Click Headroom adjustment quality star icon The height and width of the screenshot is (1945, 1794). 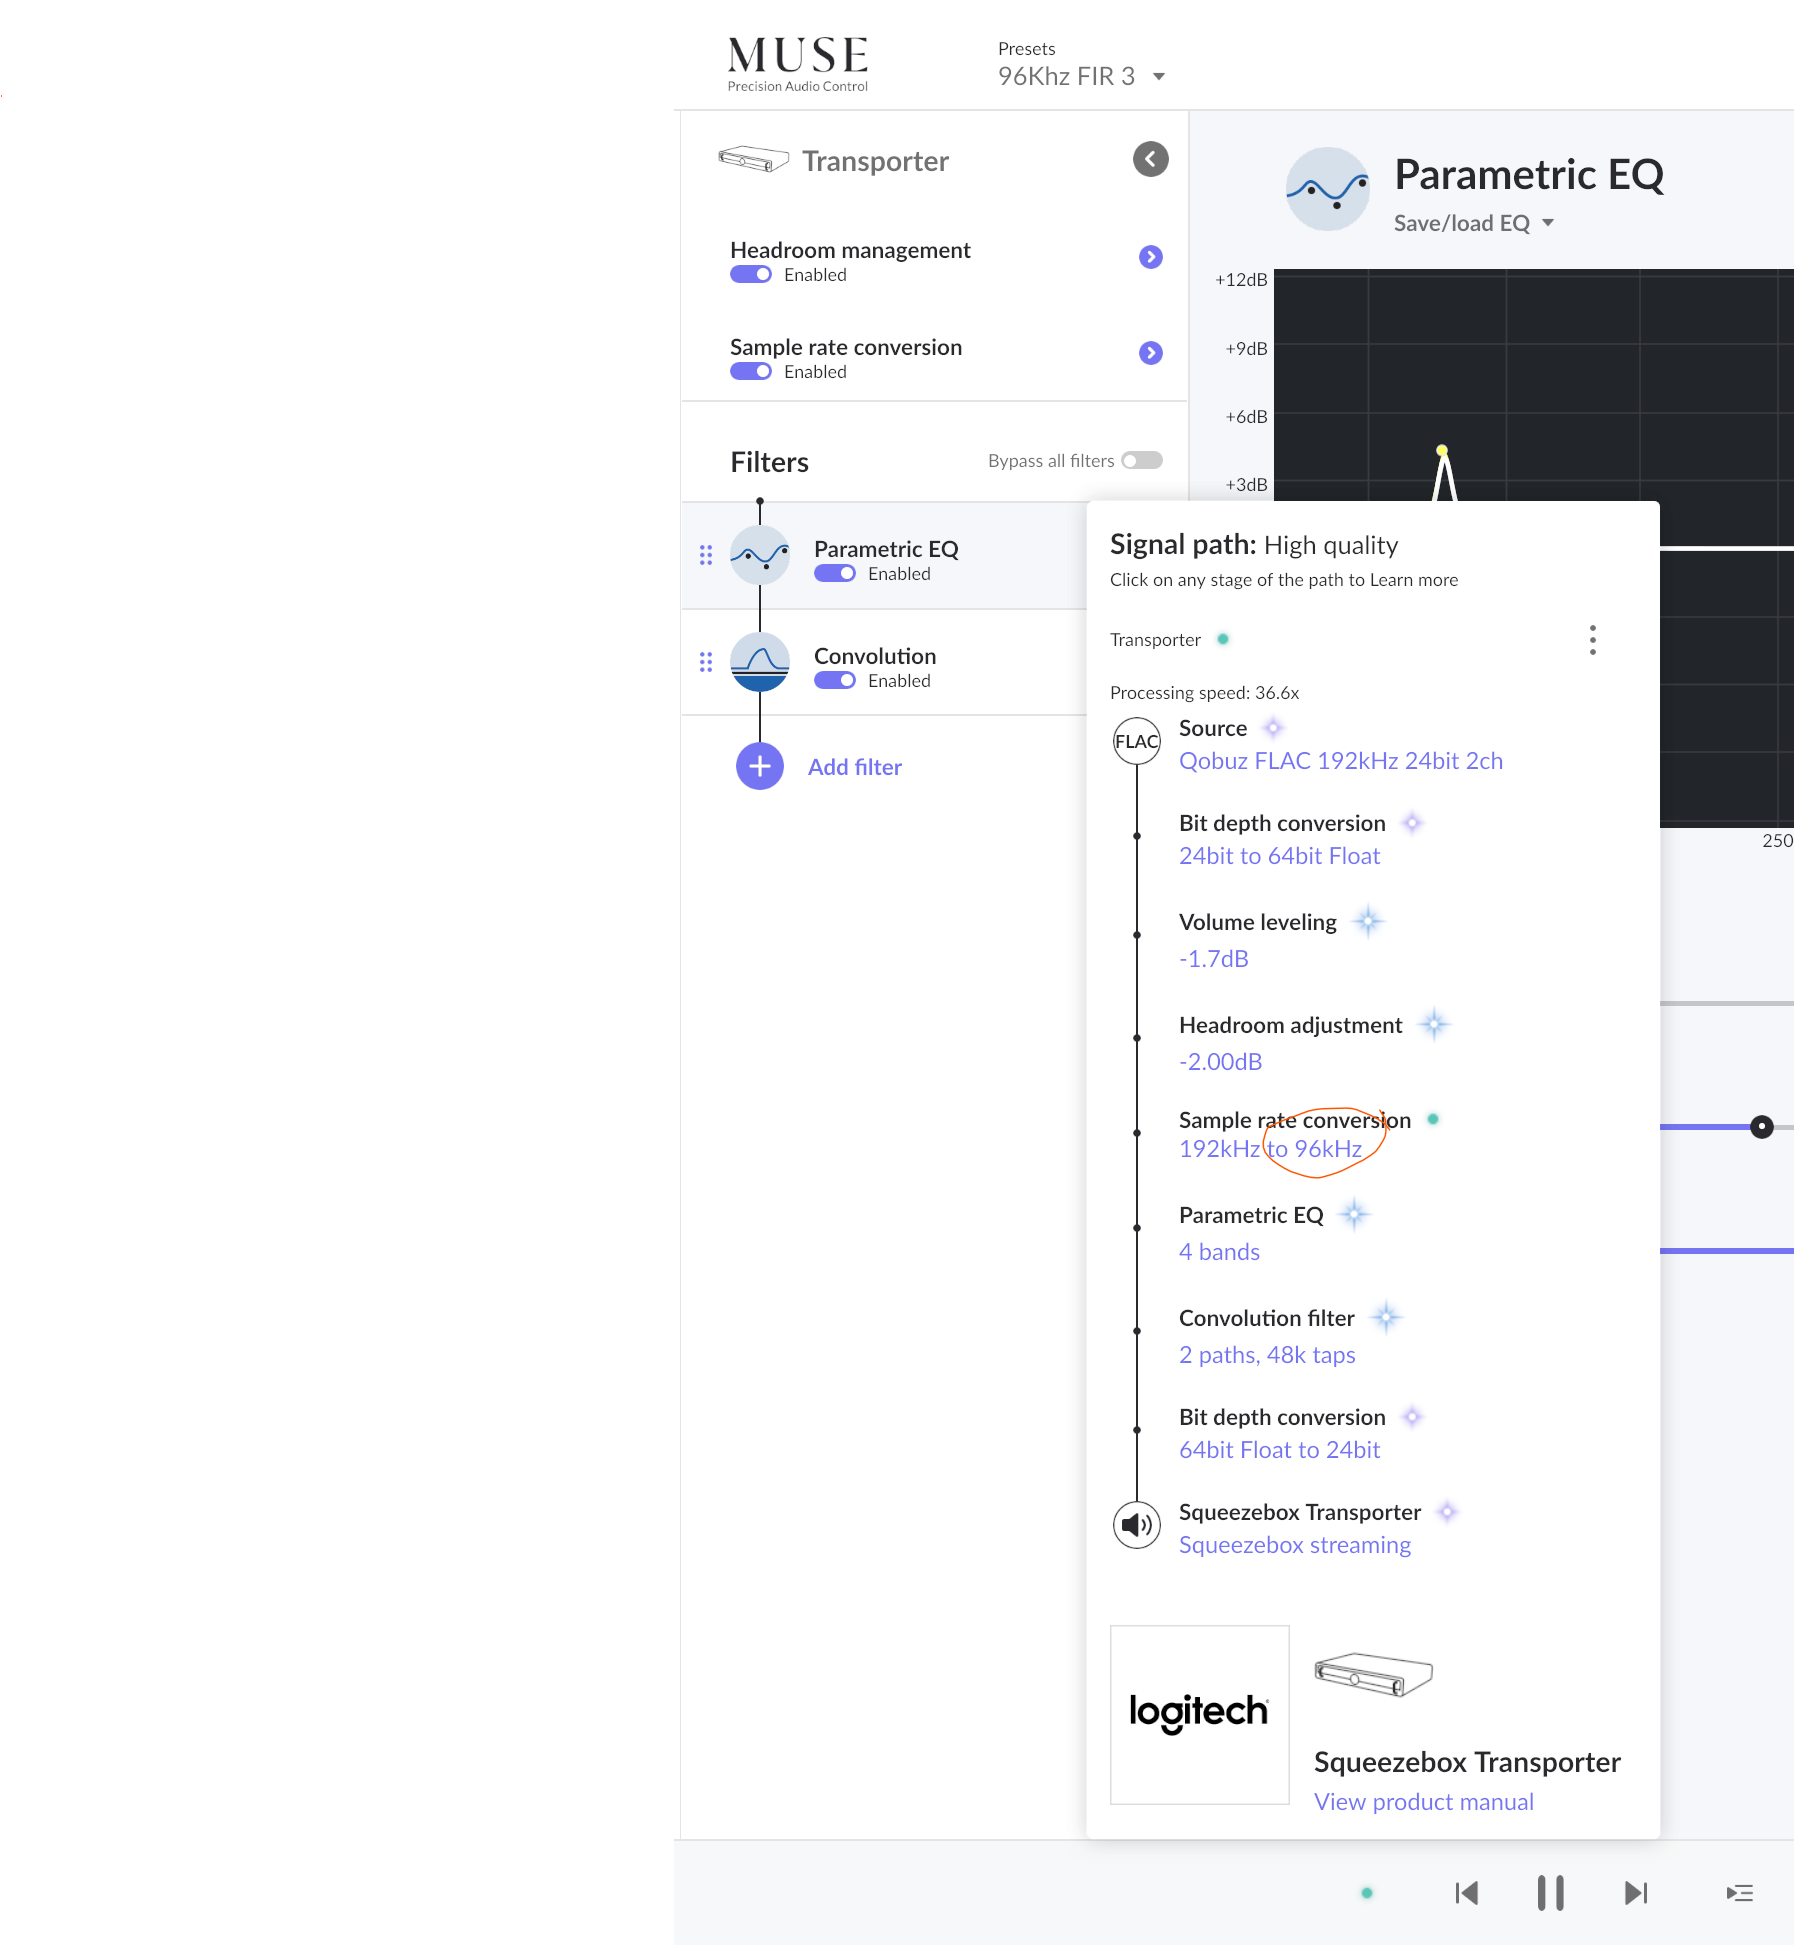[1434, 1024]
